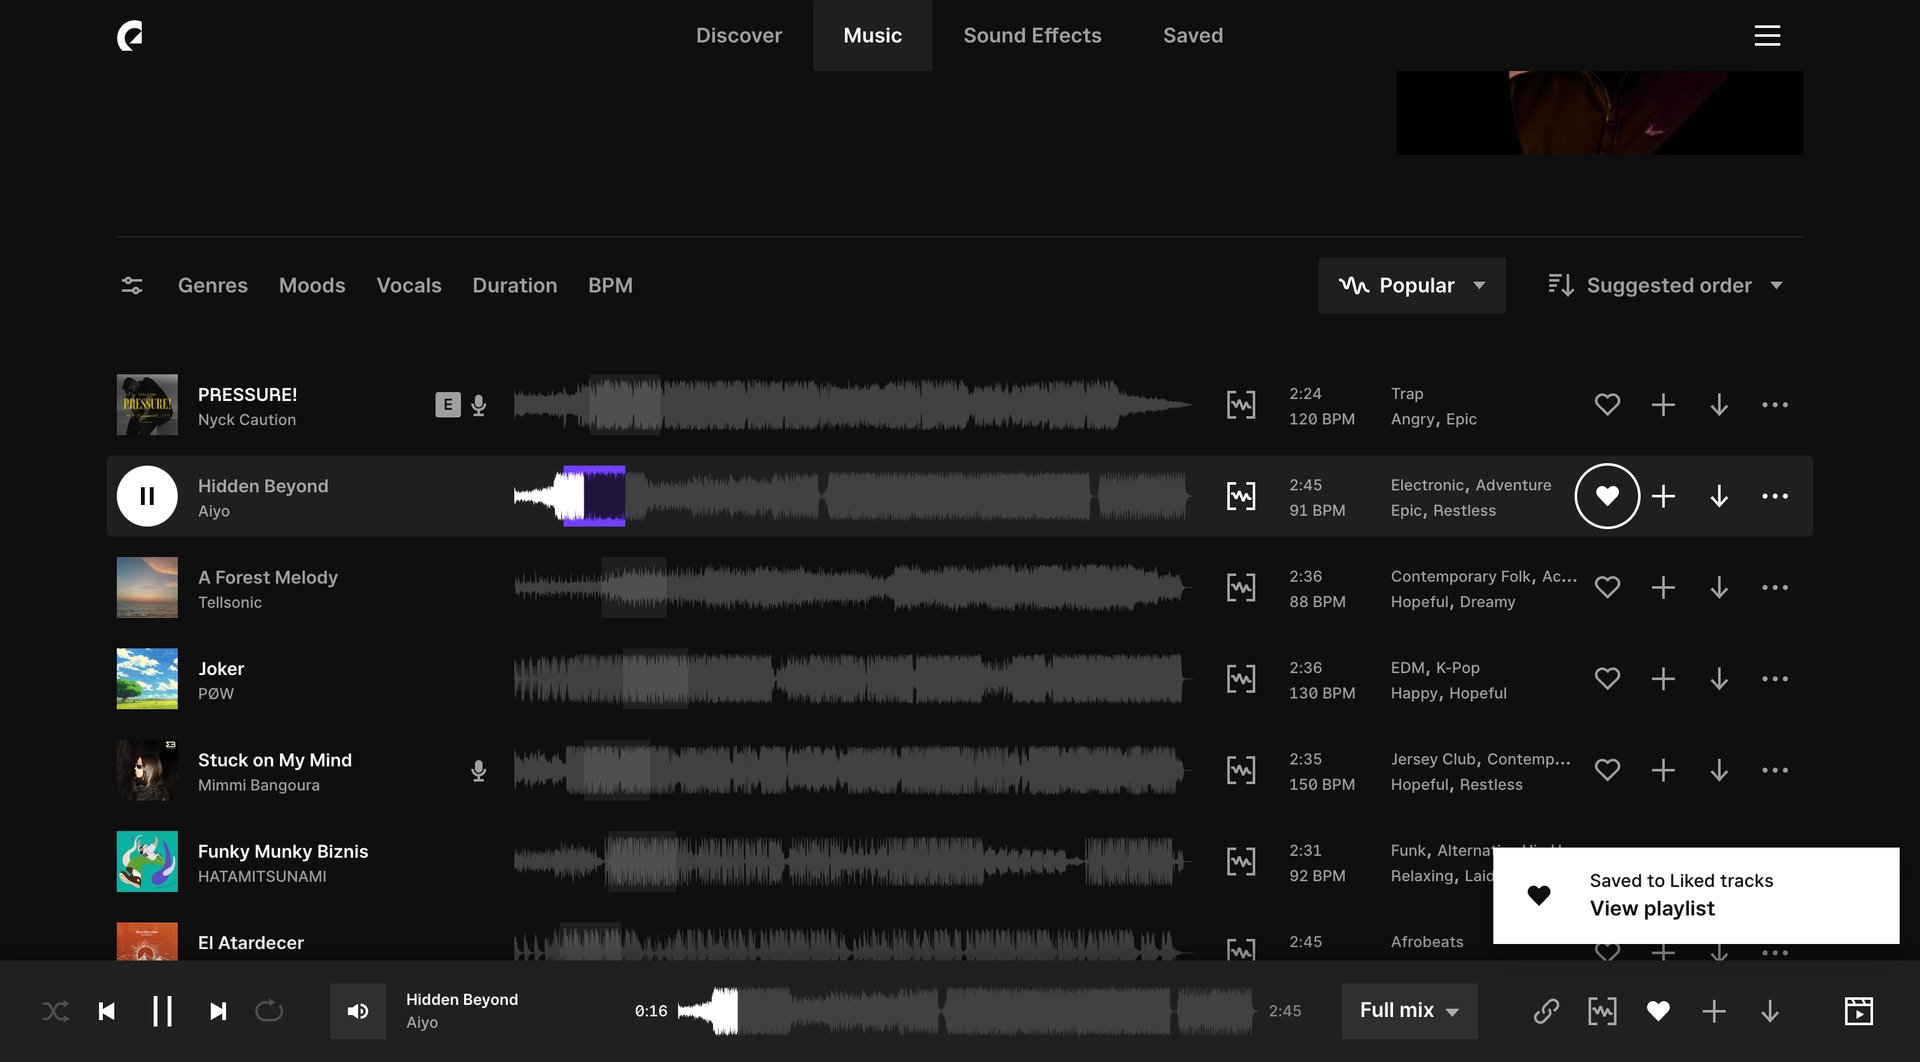Open more options for A Forest Melody
The image size is (1920, 1062).
click(1776, 587)
